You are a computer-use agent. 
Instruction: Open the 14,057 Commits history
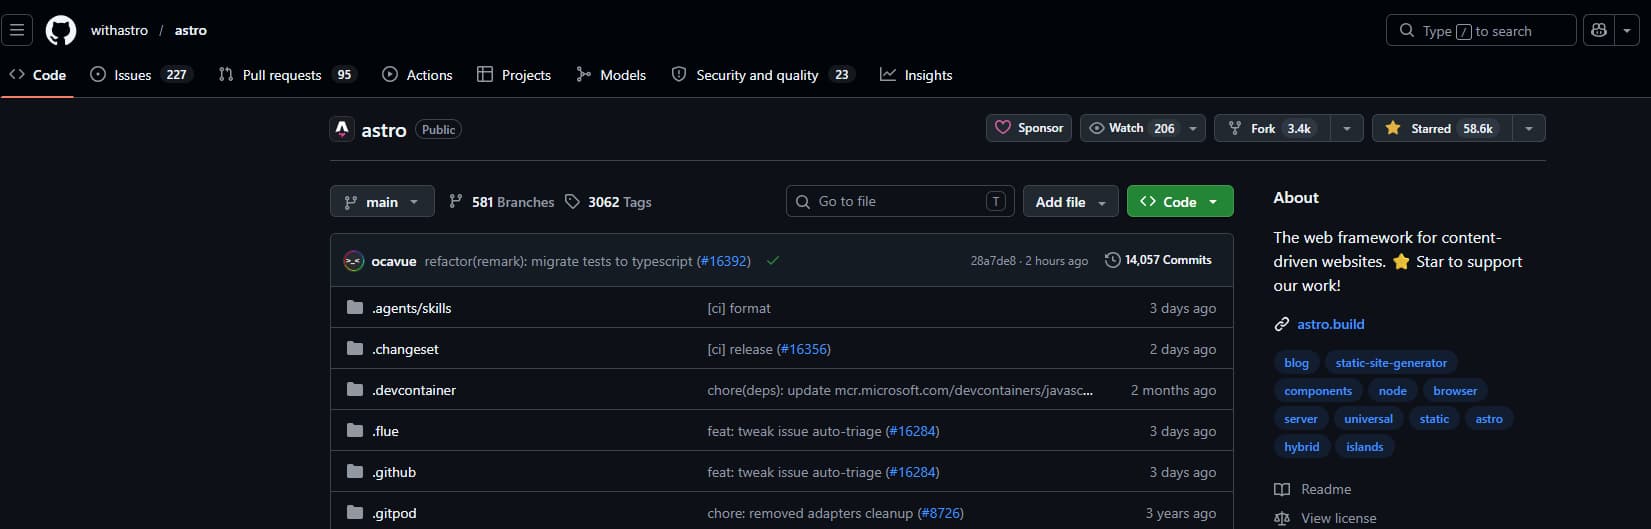[x=1158, y=260]
